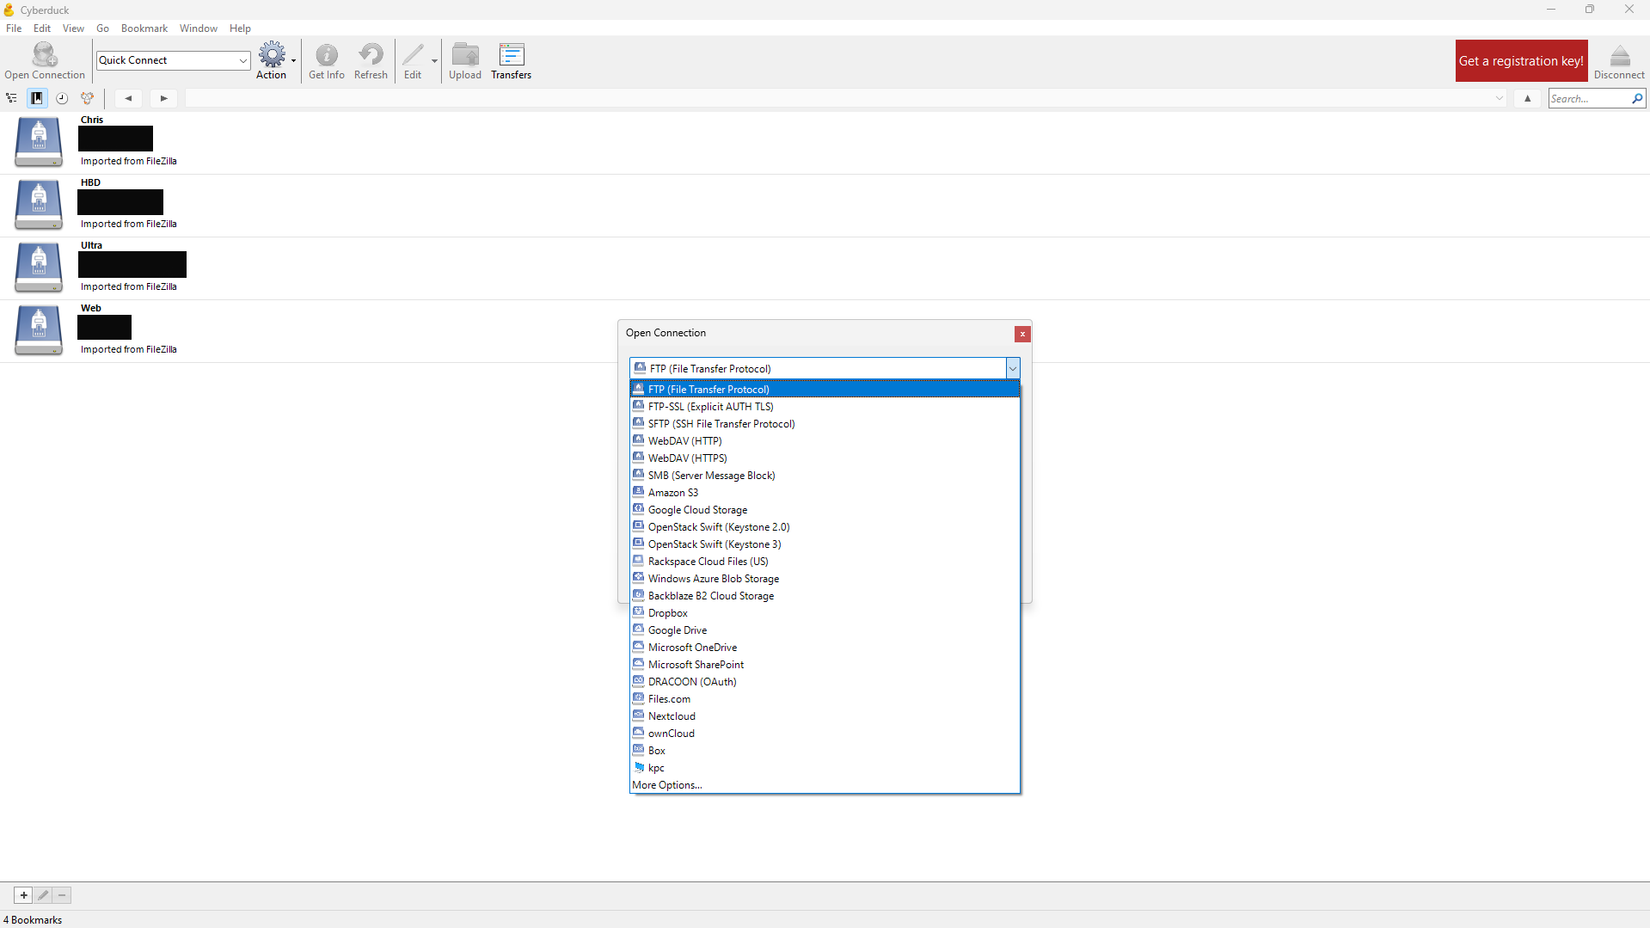The image size is (1650, 928).
Task: Switch to browser outline view icon
Action: [x=12, y=98]
